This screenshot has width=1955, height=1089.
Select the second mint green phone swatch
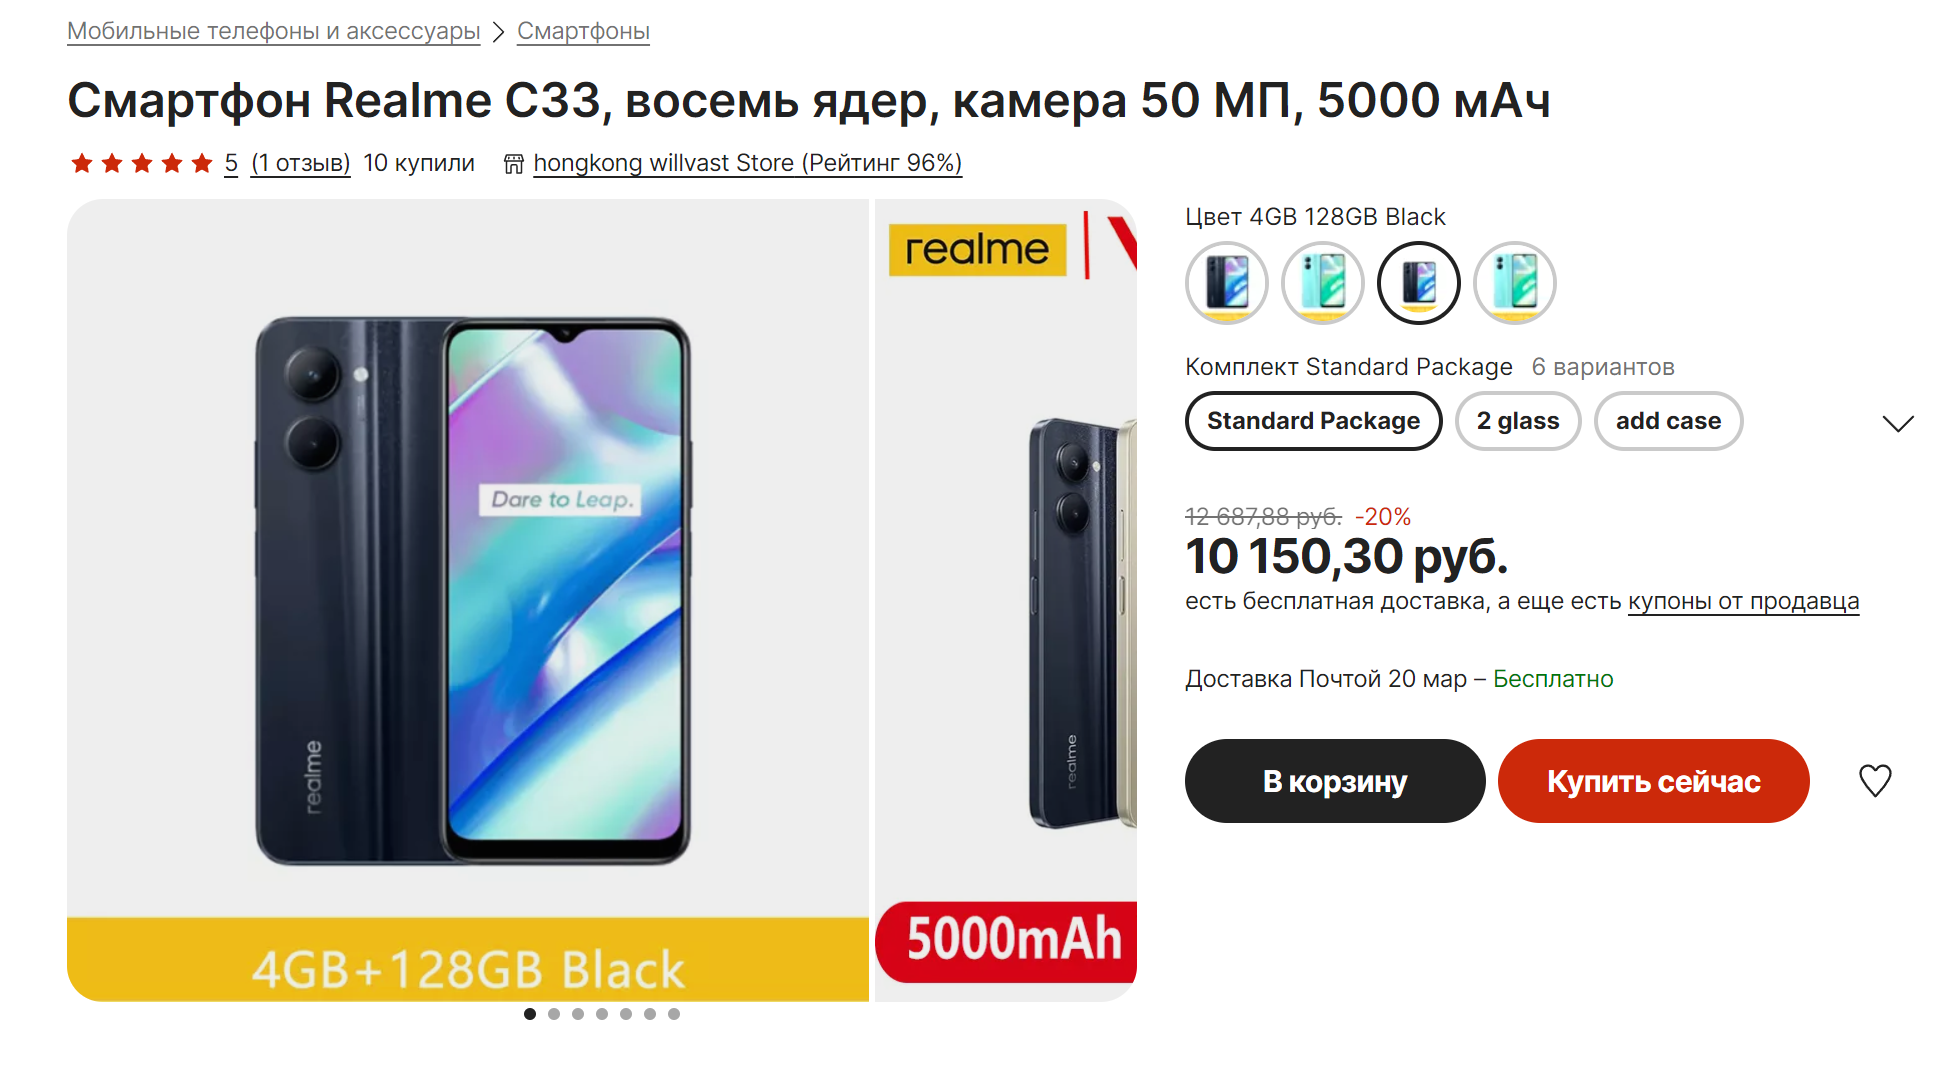point(1323,283)
